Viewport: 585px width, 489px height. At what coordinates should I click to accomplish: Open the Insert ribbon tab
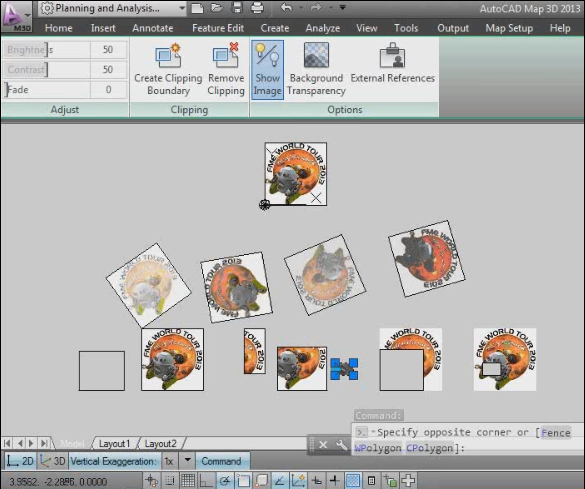coord(103,28)
